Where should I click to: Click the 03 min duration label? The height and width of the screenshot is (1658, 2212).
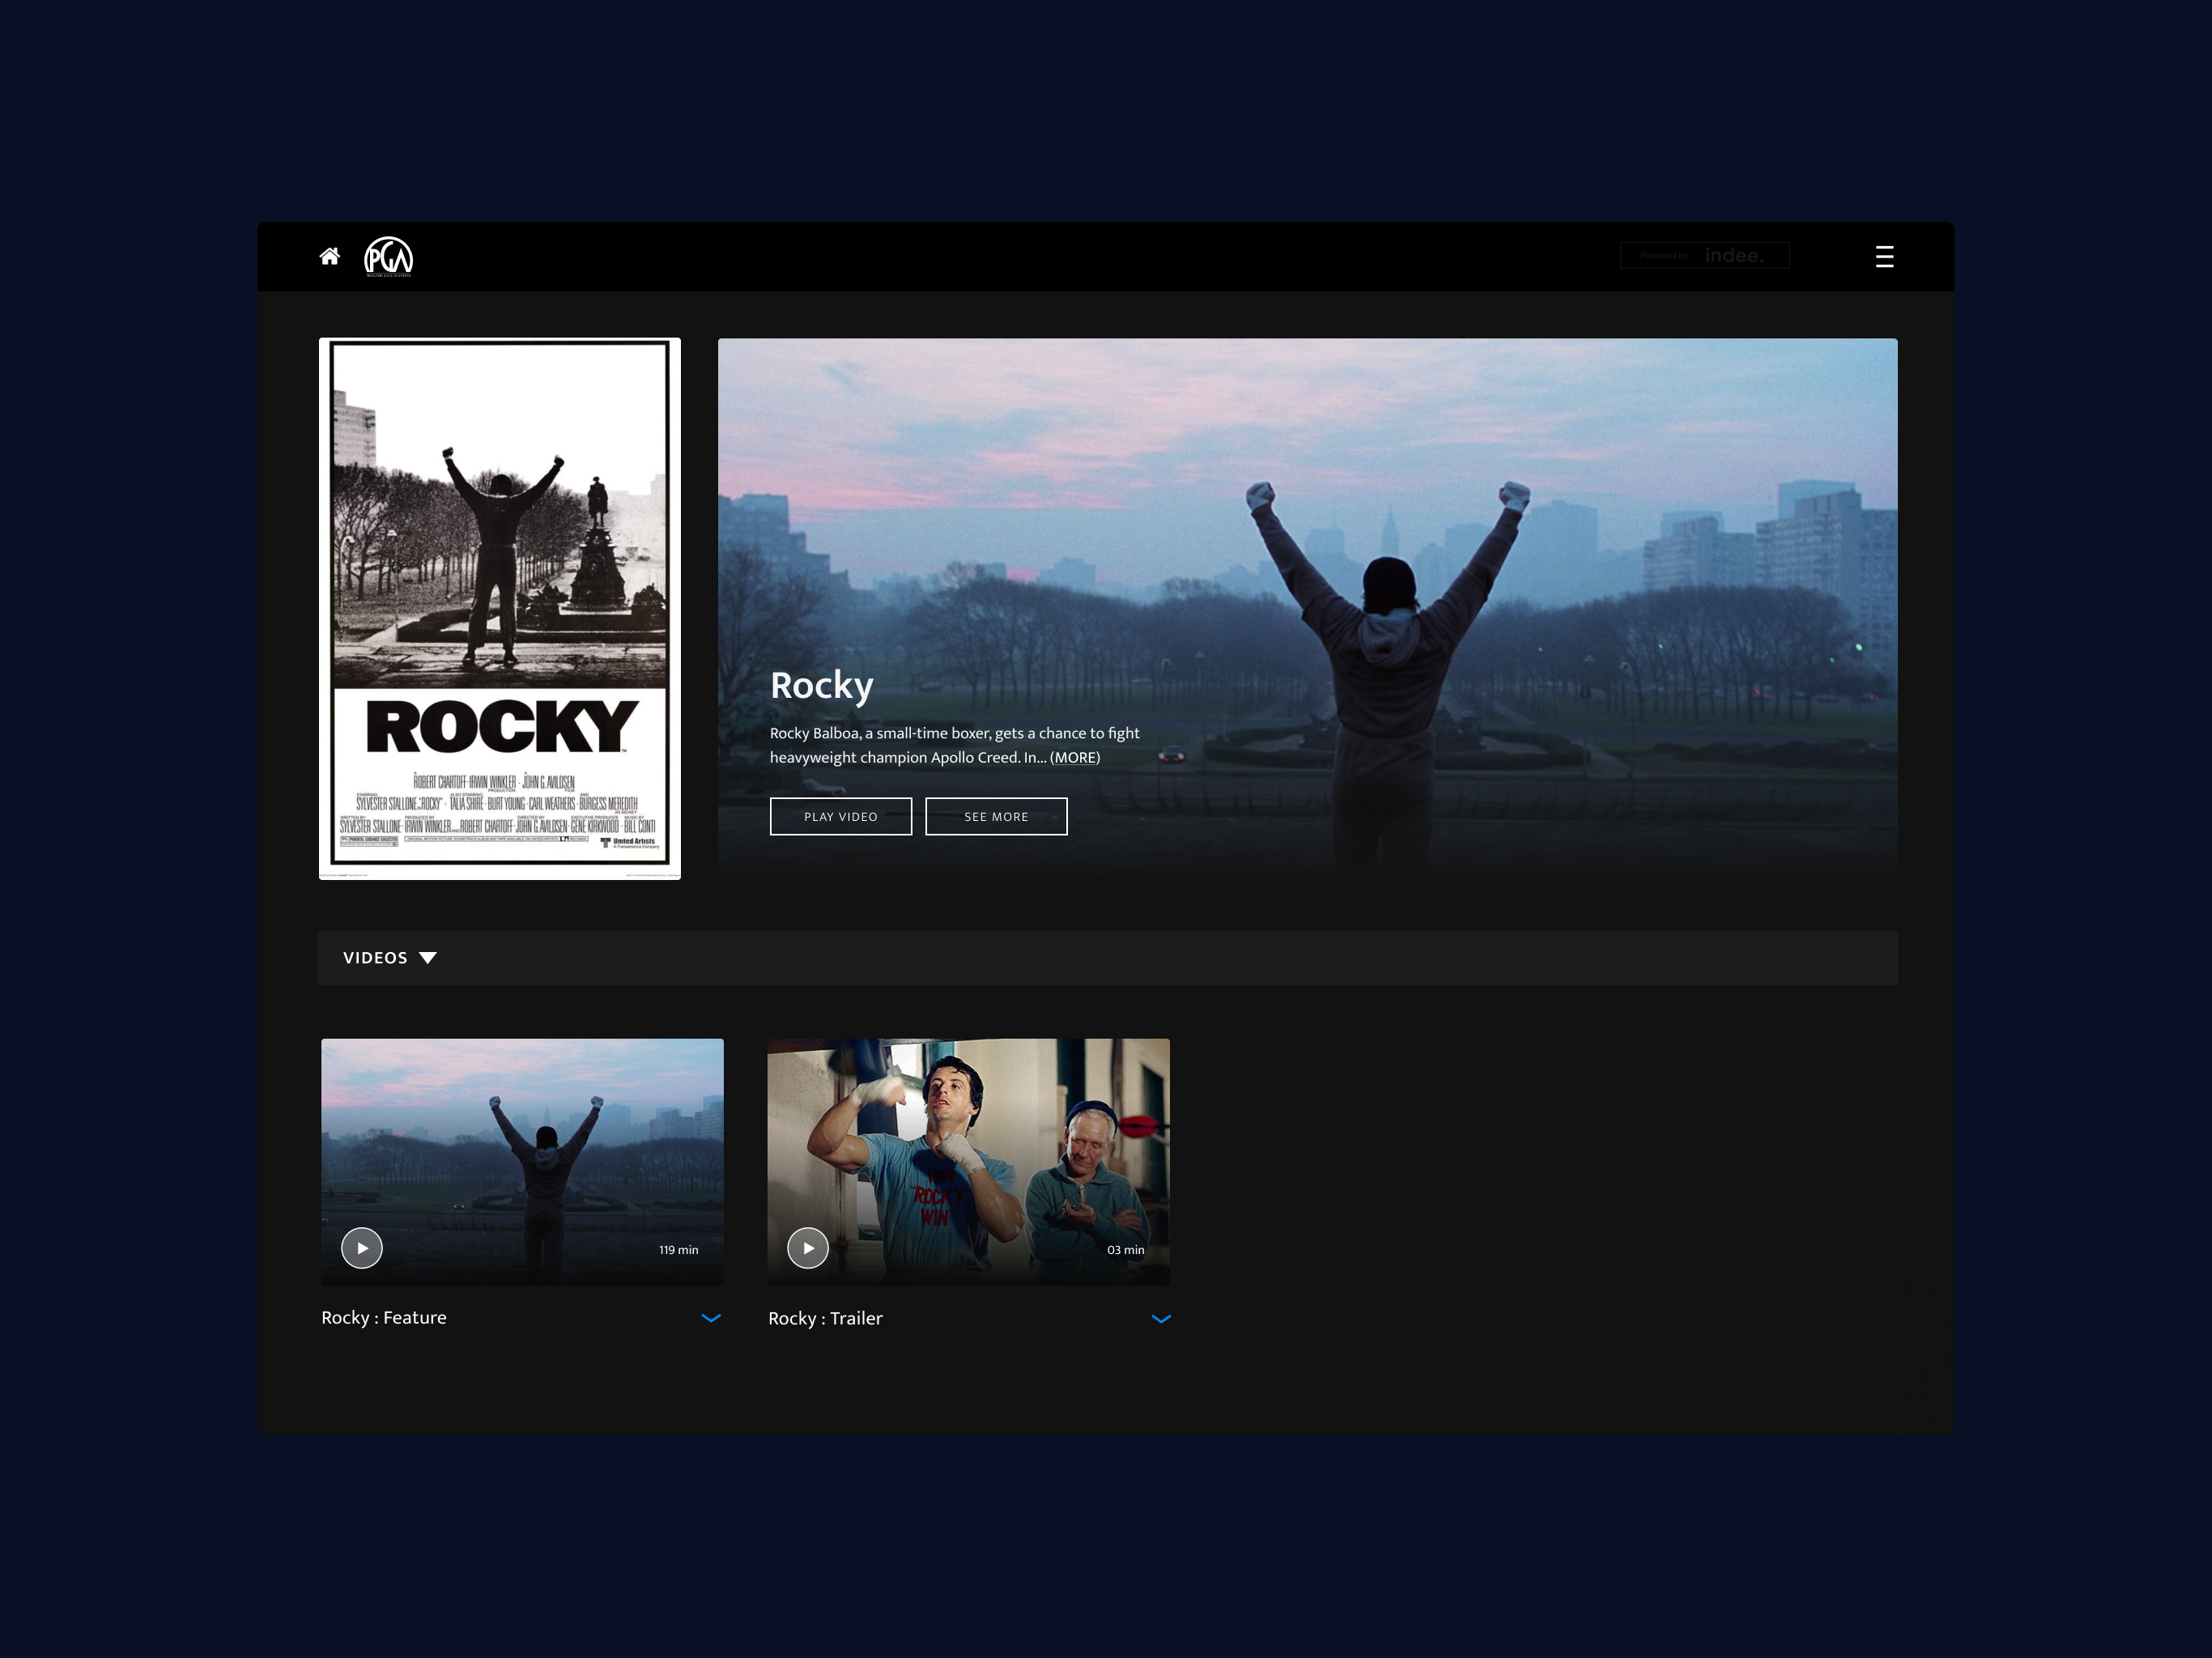click(x=1125, y=1250)
